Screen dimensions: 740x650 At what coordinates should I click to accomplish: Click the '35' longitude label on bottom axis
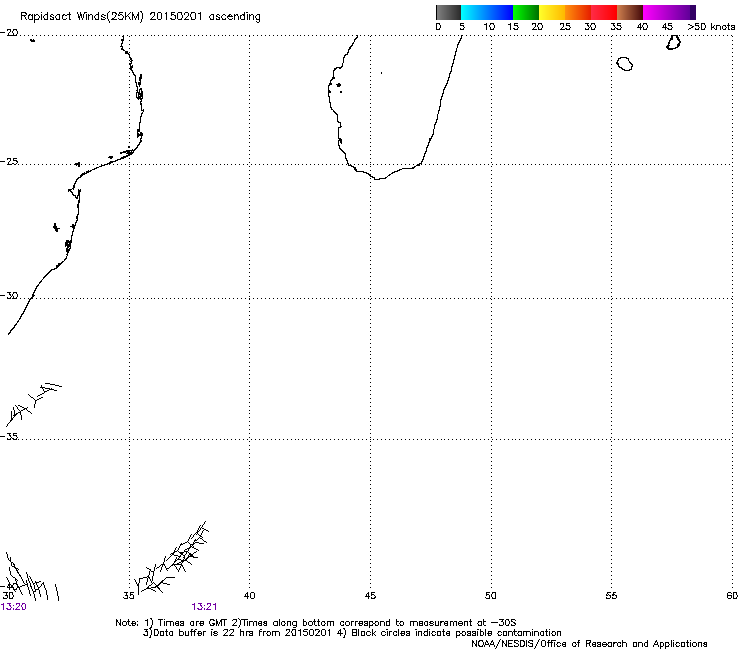pyautogui.click(x=128, y=596)
